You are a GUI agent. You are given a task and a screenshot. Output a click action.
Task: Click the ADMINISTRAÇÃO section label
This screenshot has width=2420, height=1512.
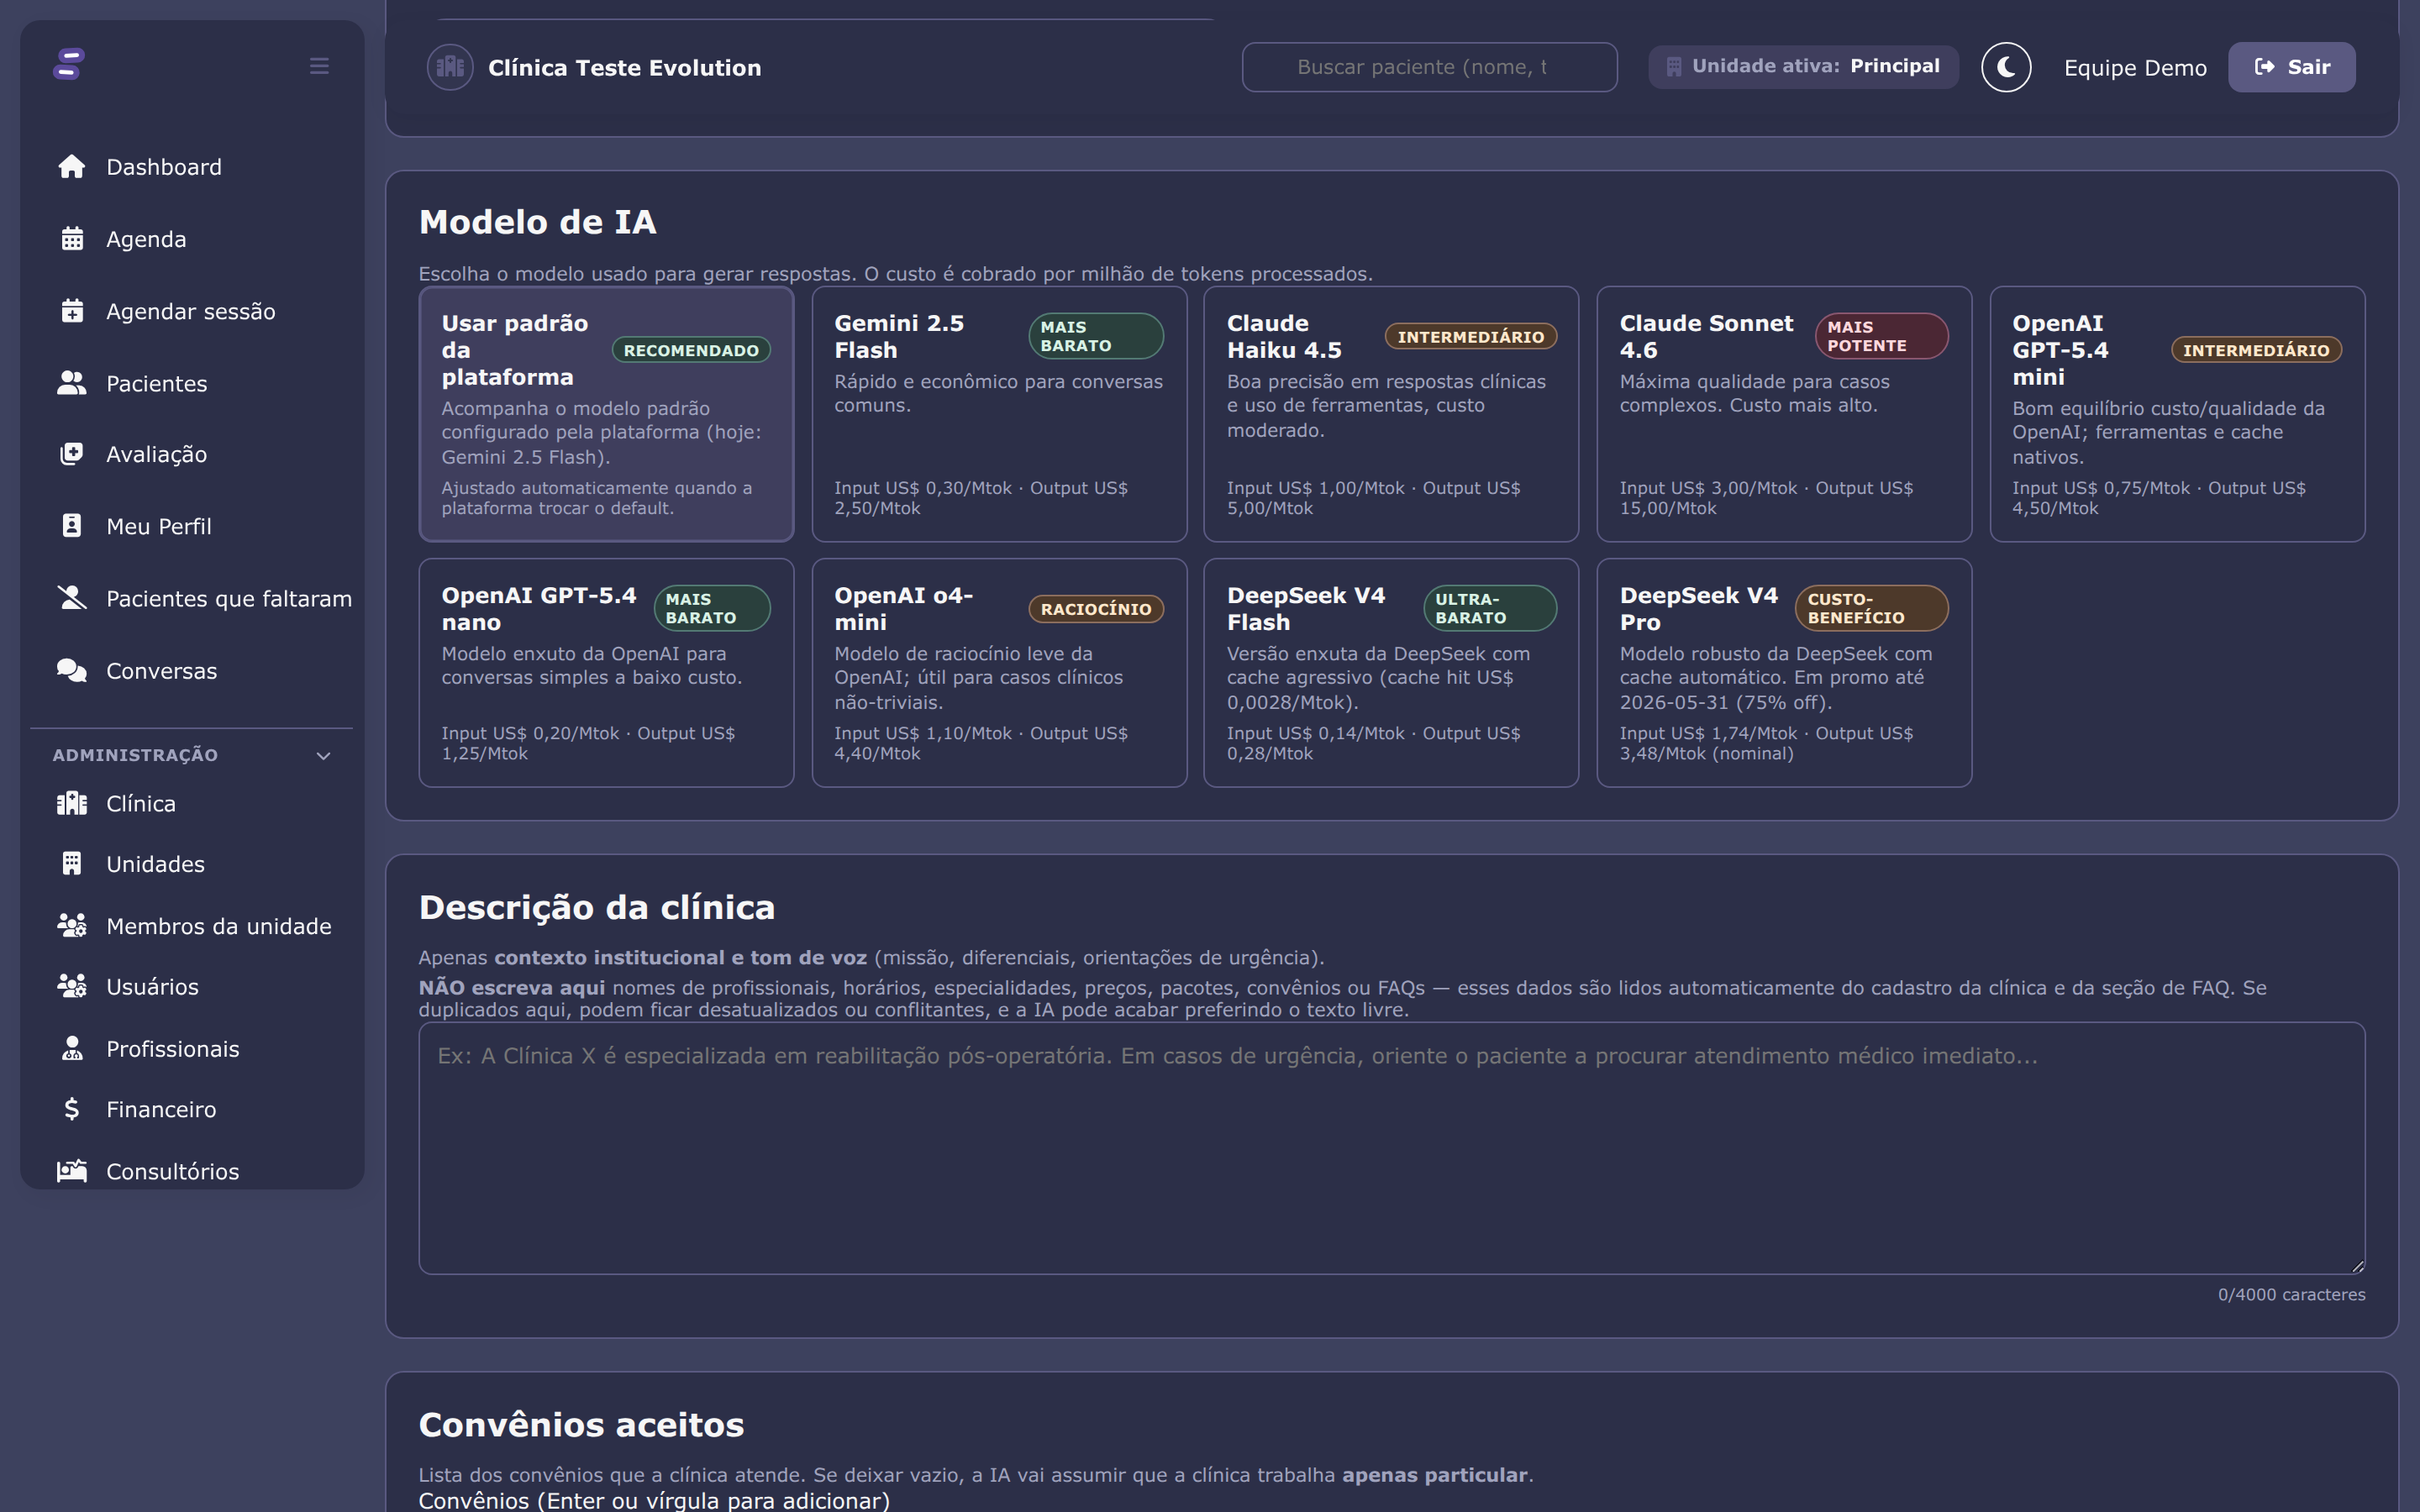(x=135, y=755)
